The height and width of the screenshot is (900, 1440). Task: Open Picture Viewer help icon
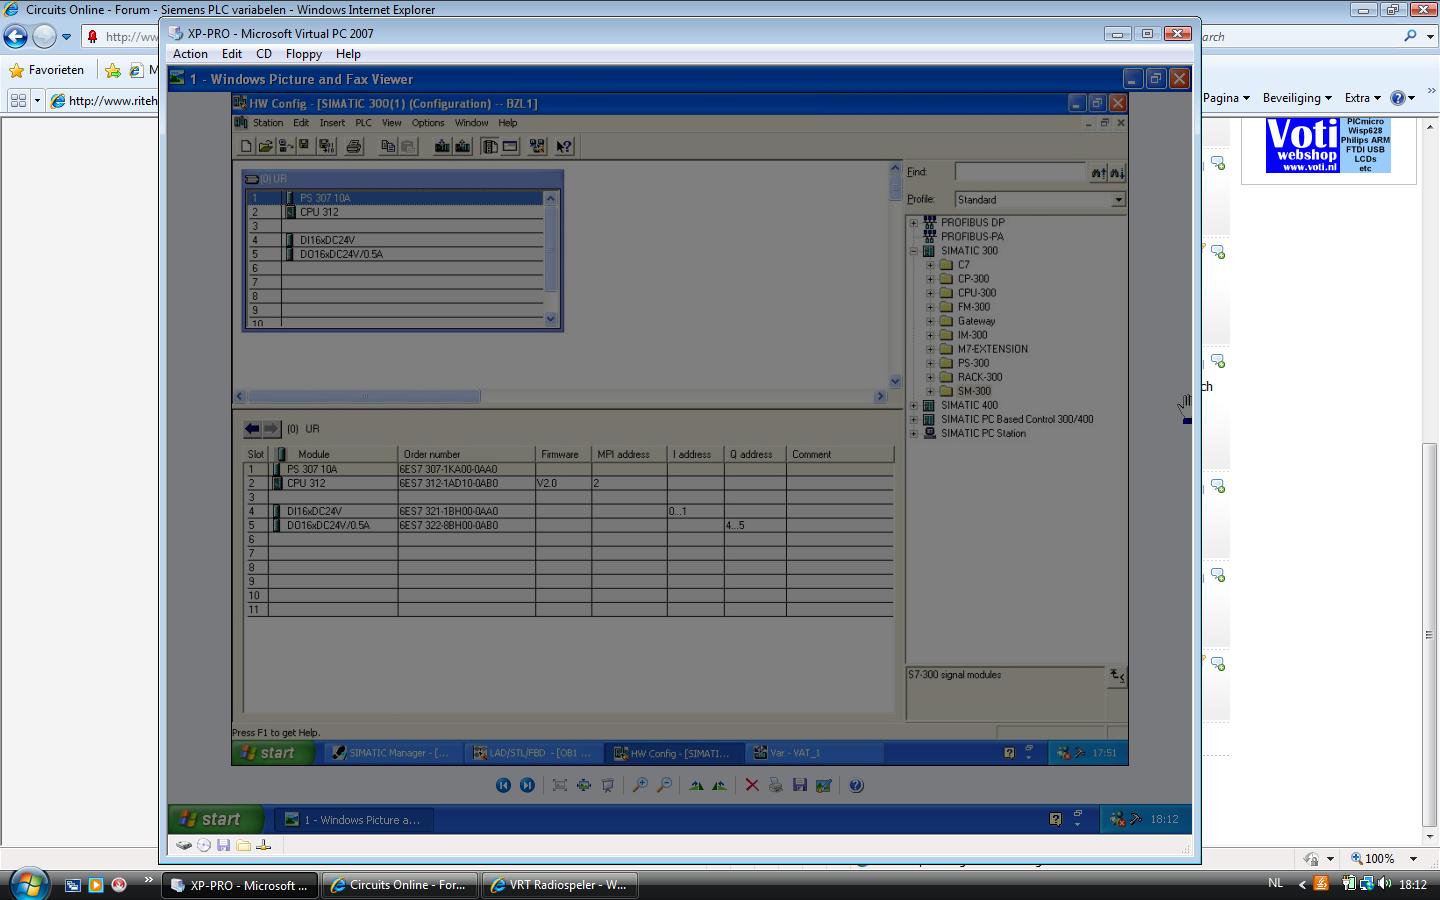pyautogui.click(x=856, y=786)
